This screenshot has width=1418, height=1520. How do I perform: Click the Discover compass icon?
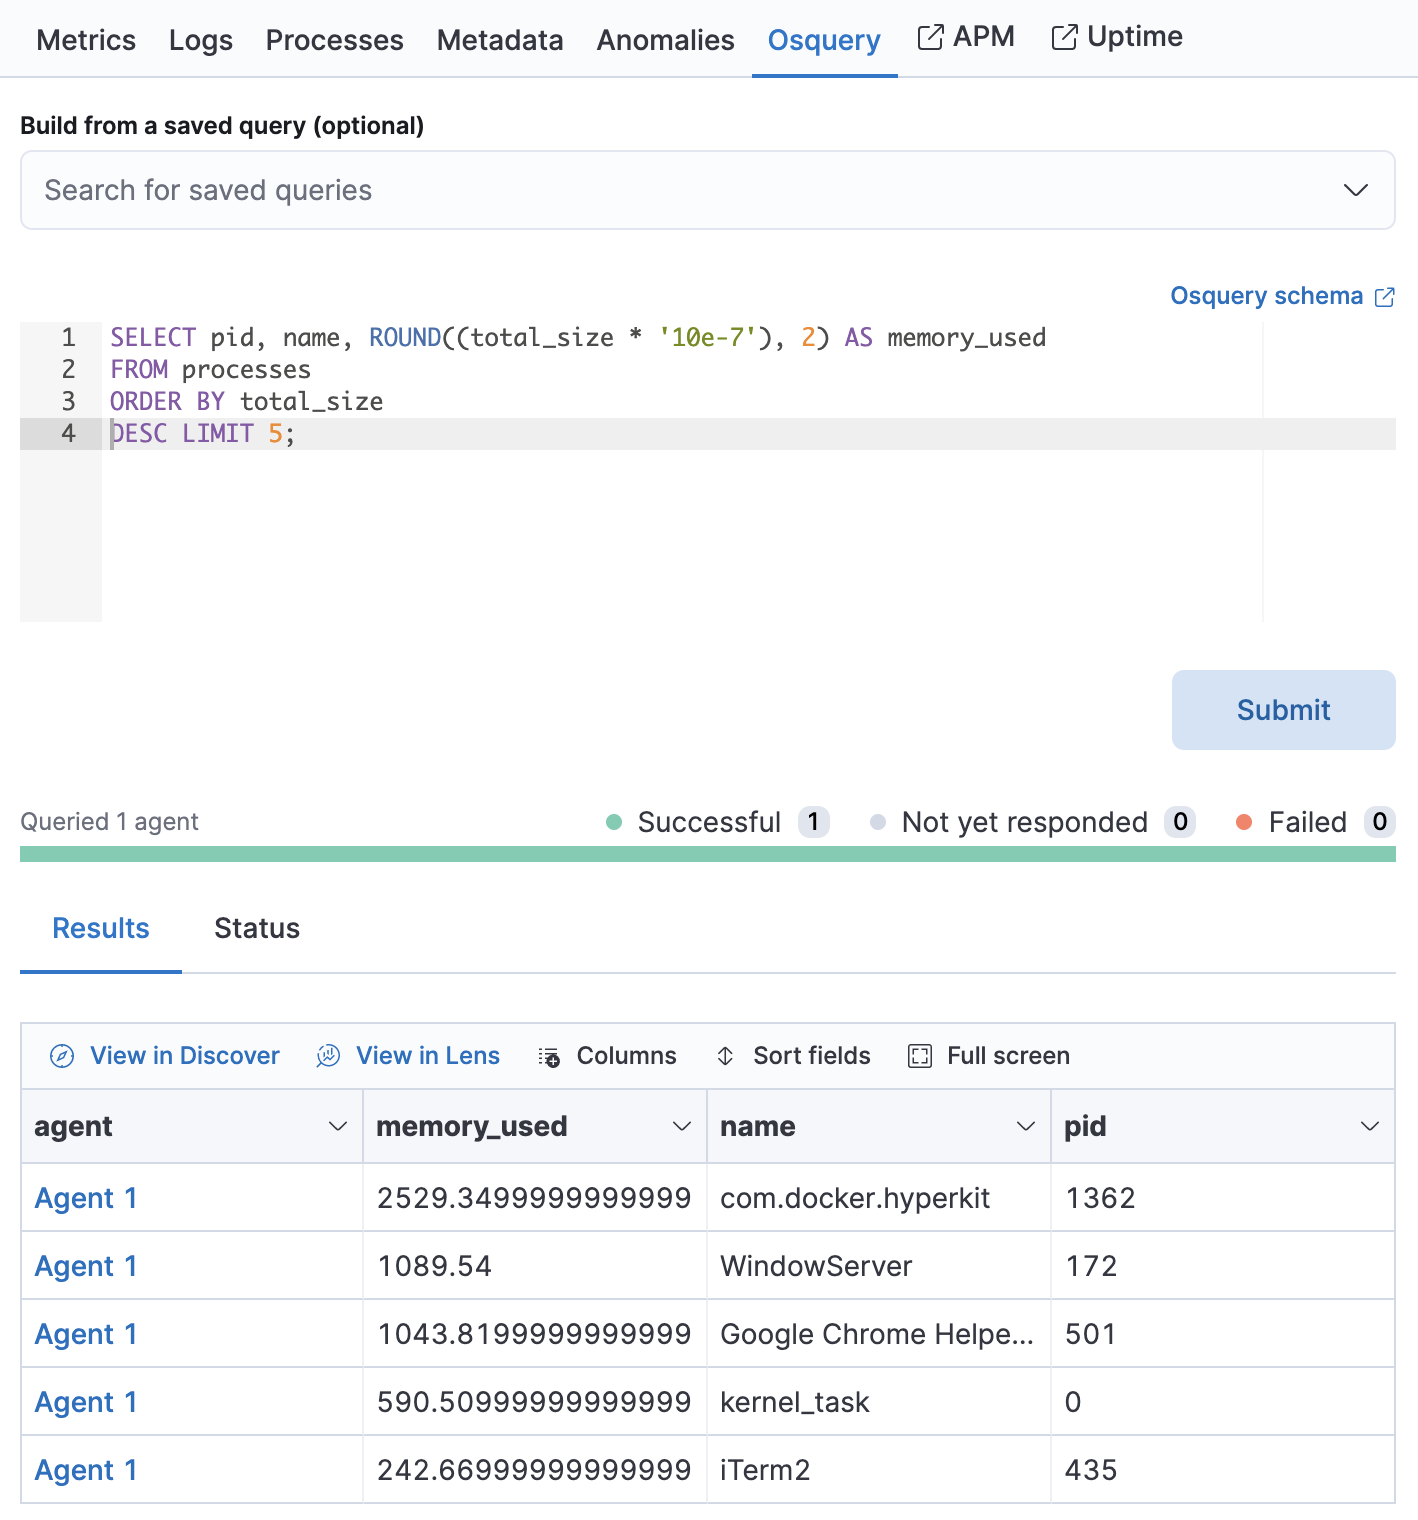point(62,1056)
